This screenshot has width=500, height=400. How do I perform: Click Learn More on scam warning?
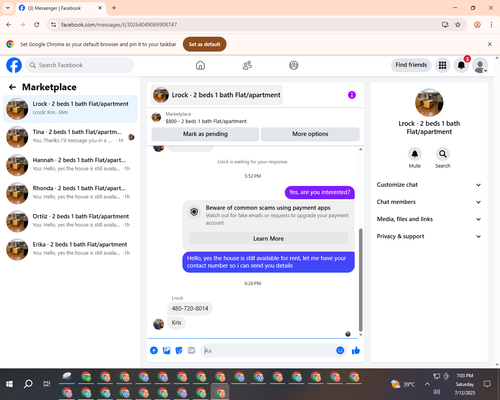[268, 239]
